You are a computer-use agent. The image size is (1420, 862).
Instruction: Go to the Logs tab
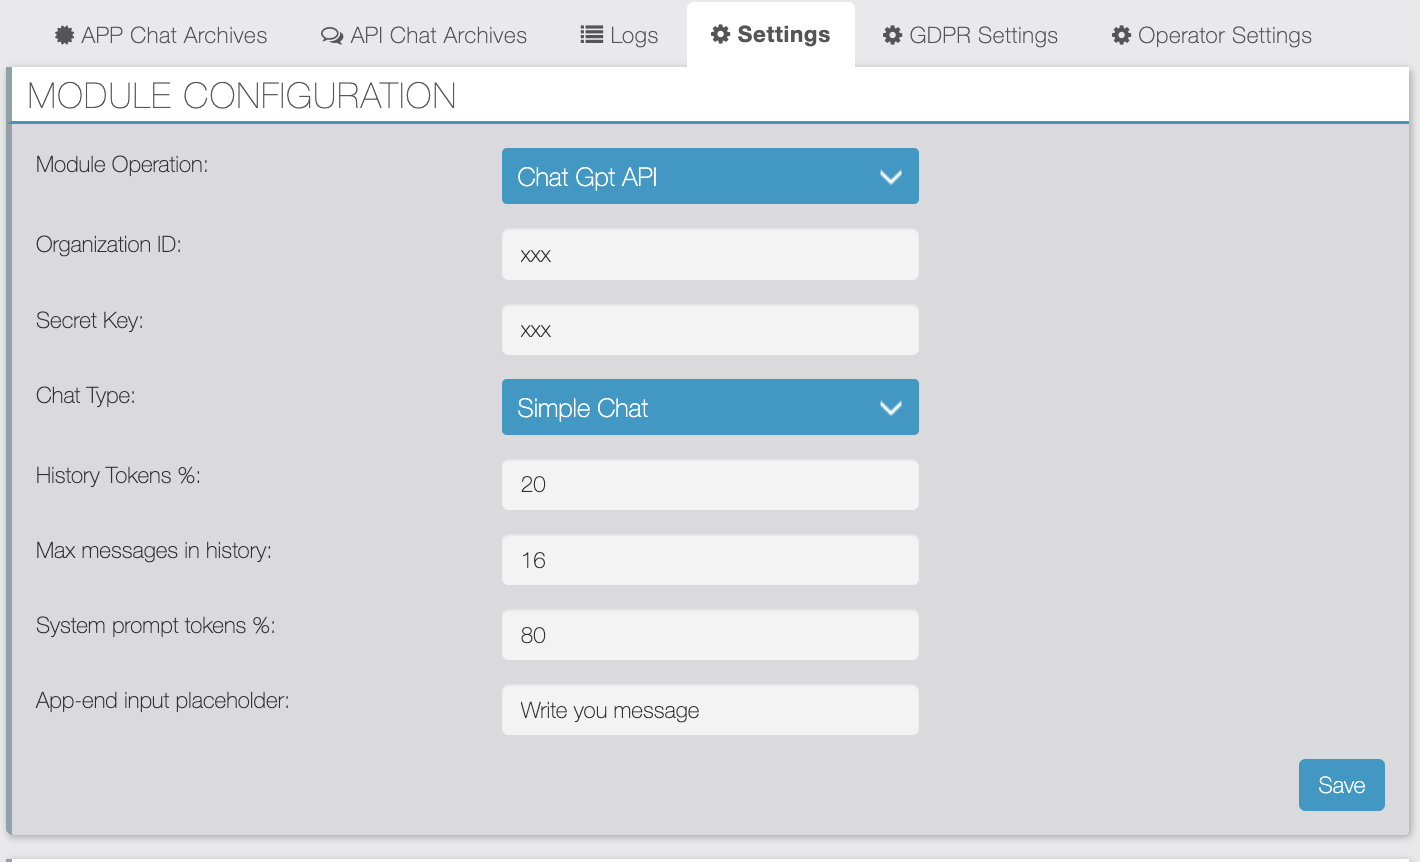[x=633, y=35]
